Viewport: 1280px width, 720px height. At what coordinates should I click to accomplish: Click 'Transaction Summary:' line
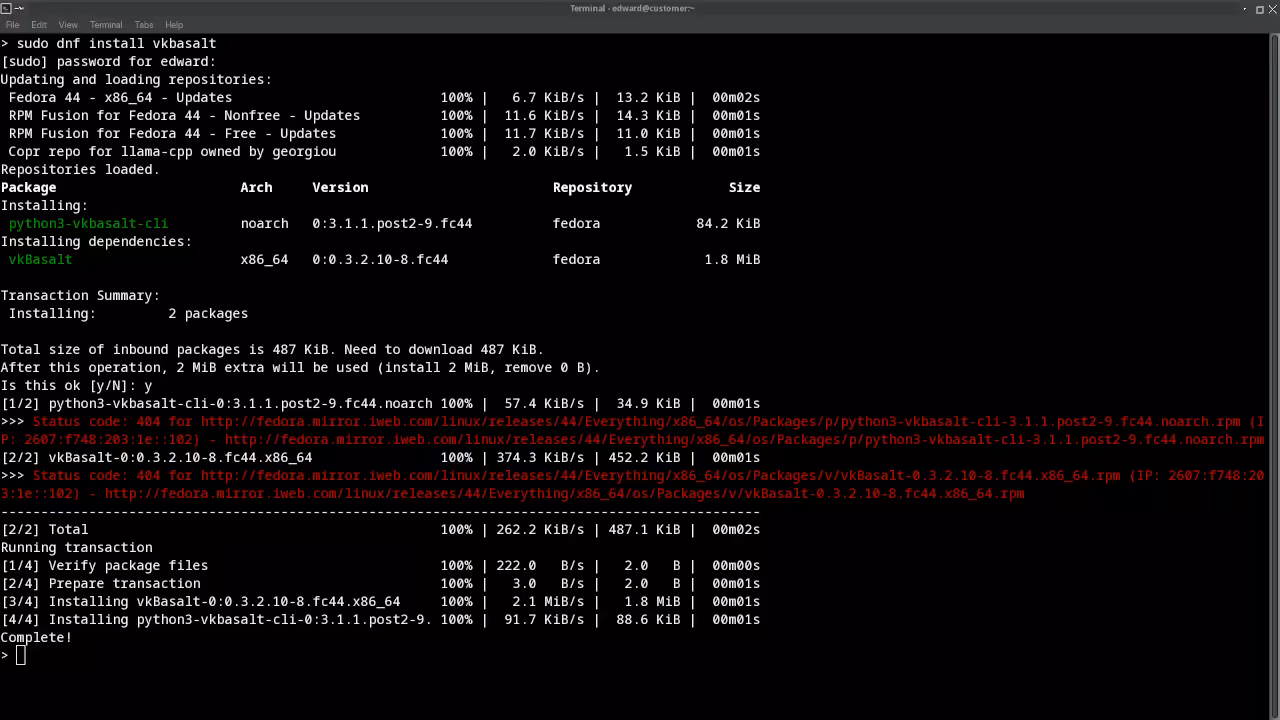[80, 295]
